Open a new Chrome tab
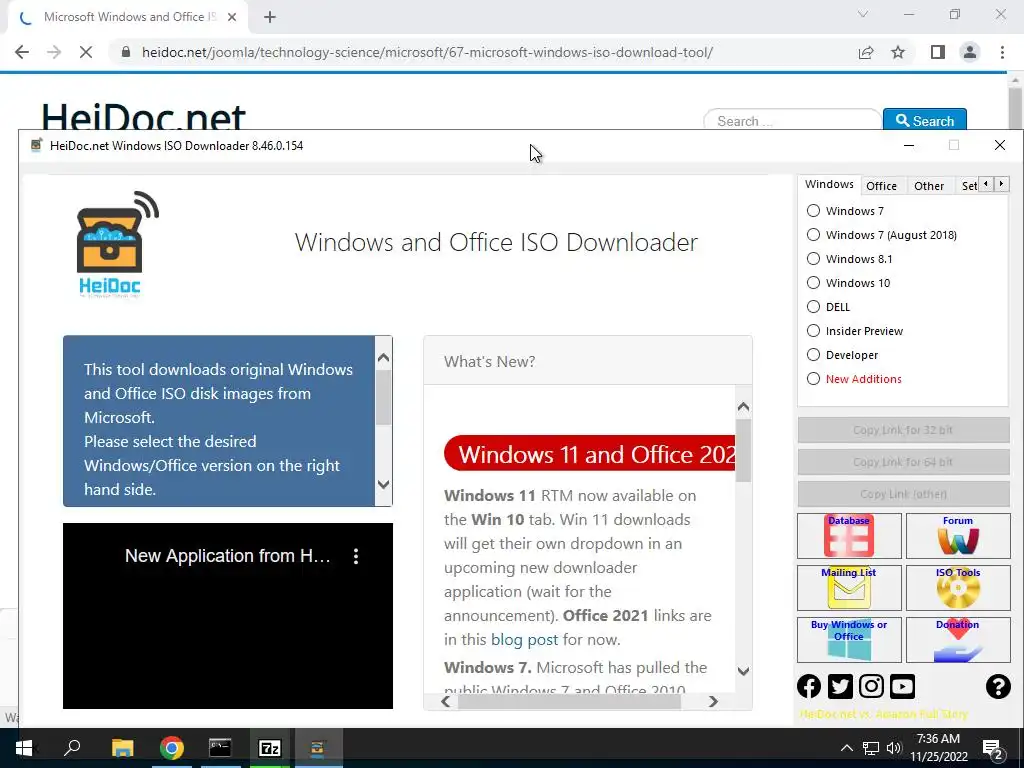The image size is (1024, 768). 270,18
